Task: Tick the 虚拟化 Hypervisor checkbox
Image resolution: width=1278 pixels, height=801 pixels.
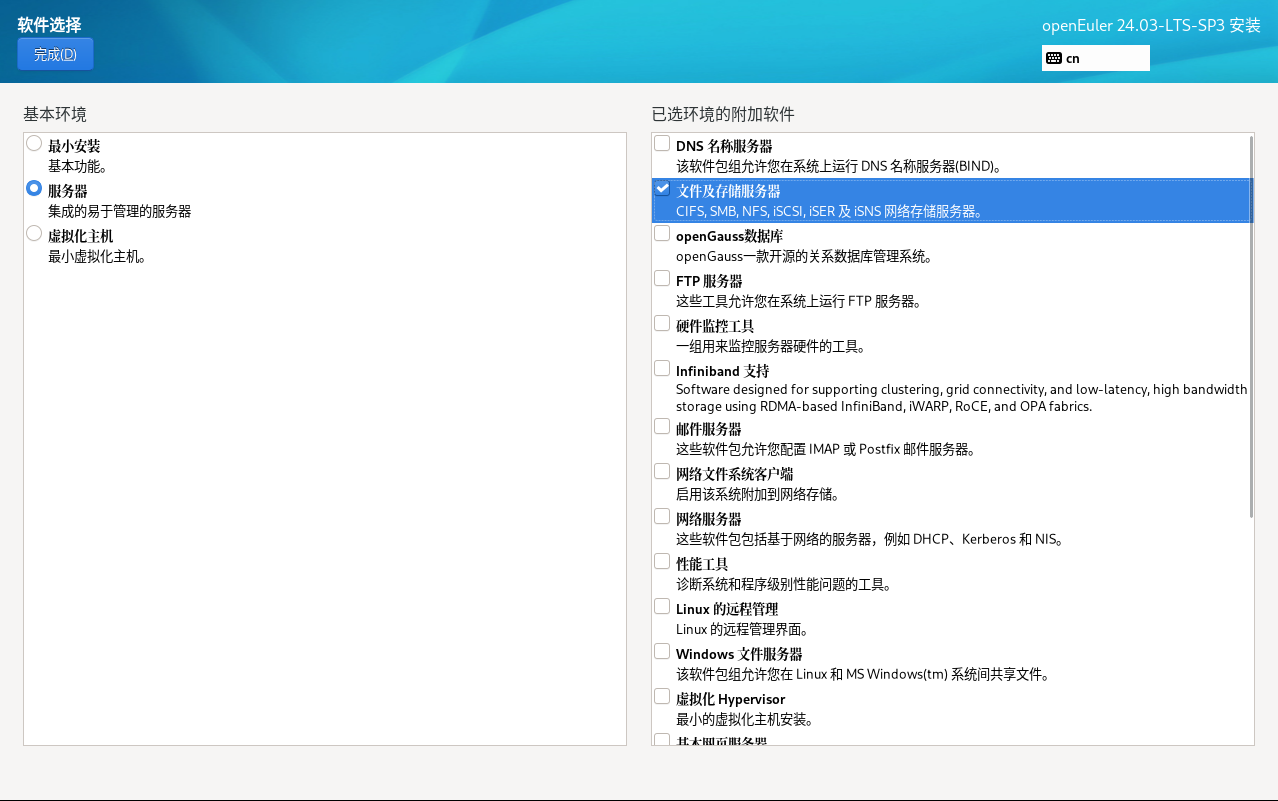Action: (662, 697)
